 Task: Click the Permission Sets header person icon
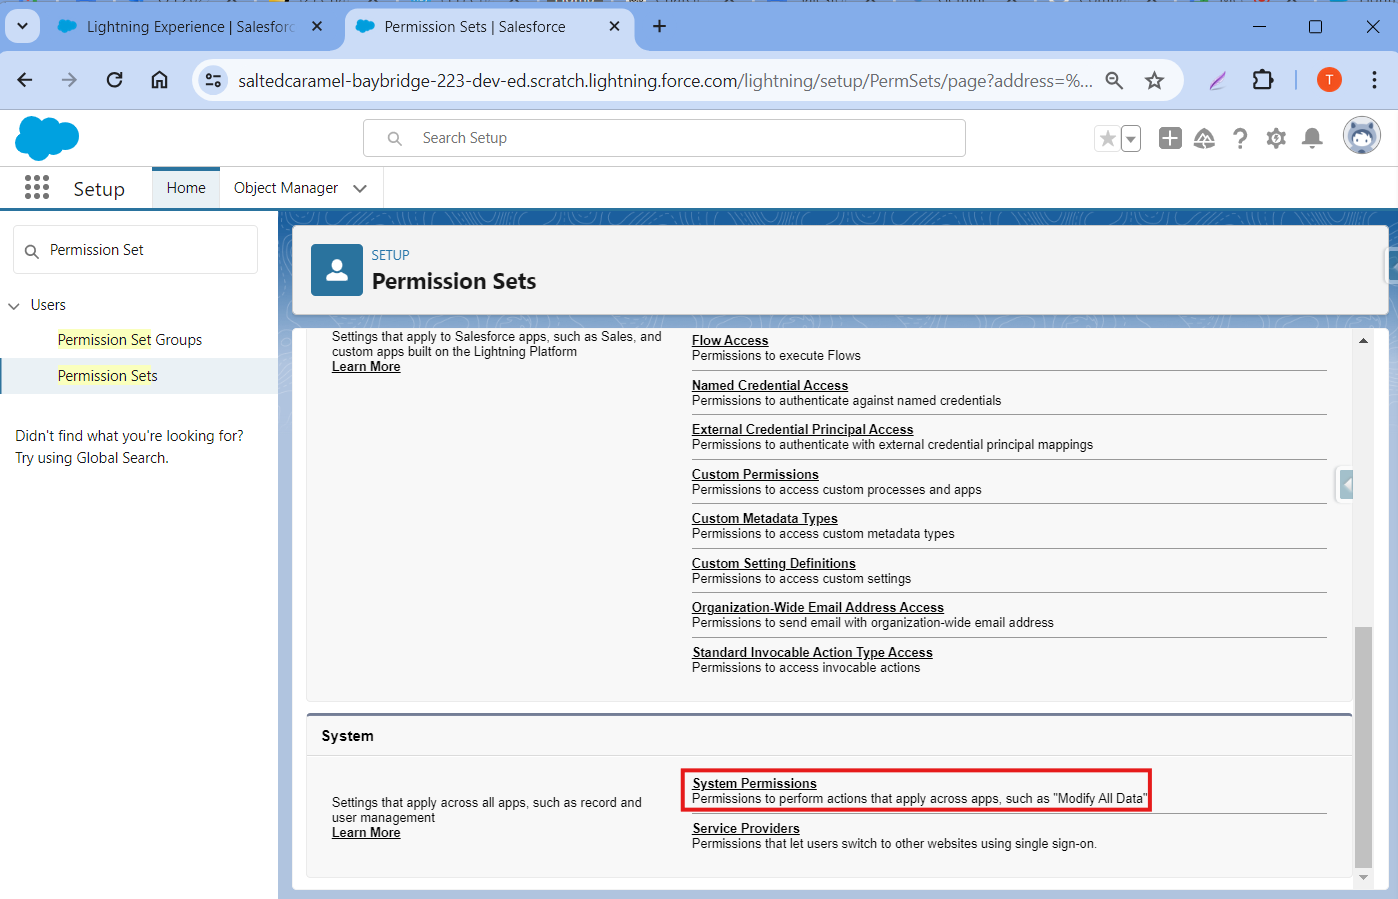(337, 270)
